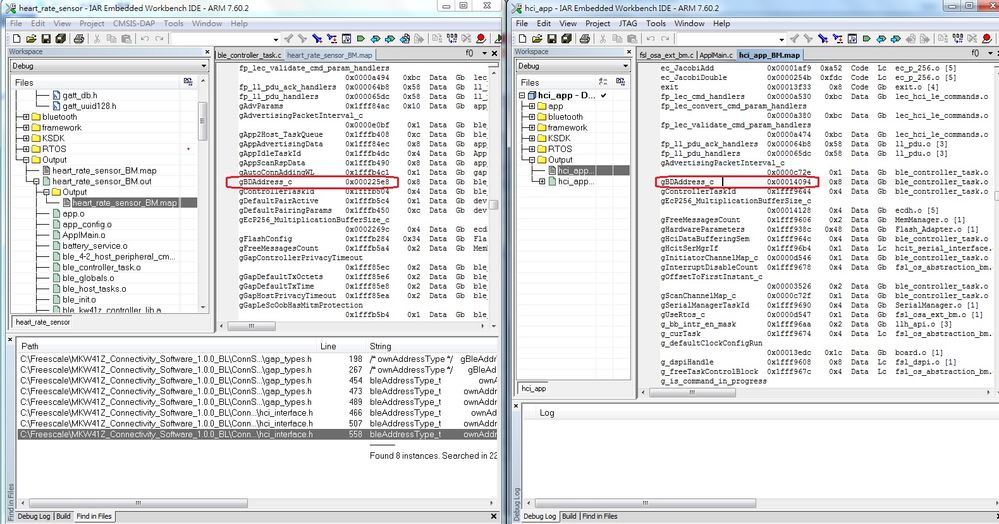Select heart_rate_sensor_BM.map under Output folder
Image resolution: width=999 pixels, height=524 pixels.
tap(124, 203)
